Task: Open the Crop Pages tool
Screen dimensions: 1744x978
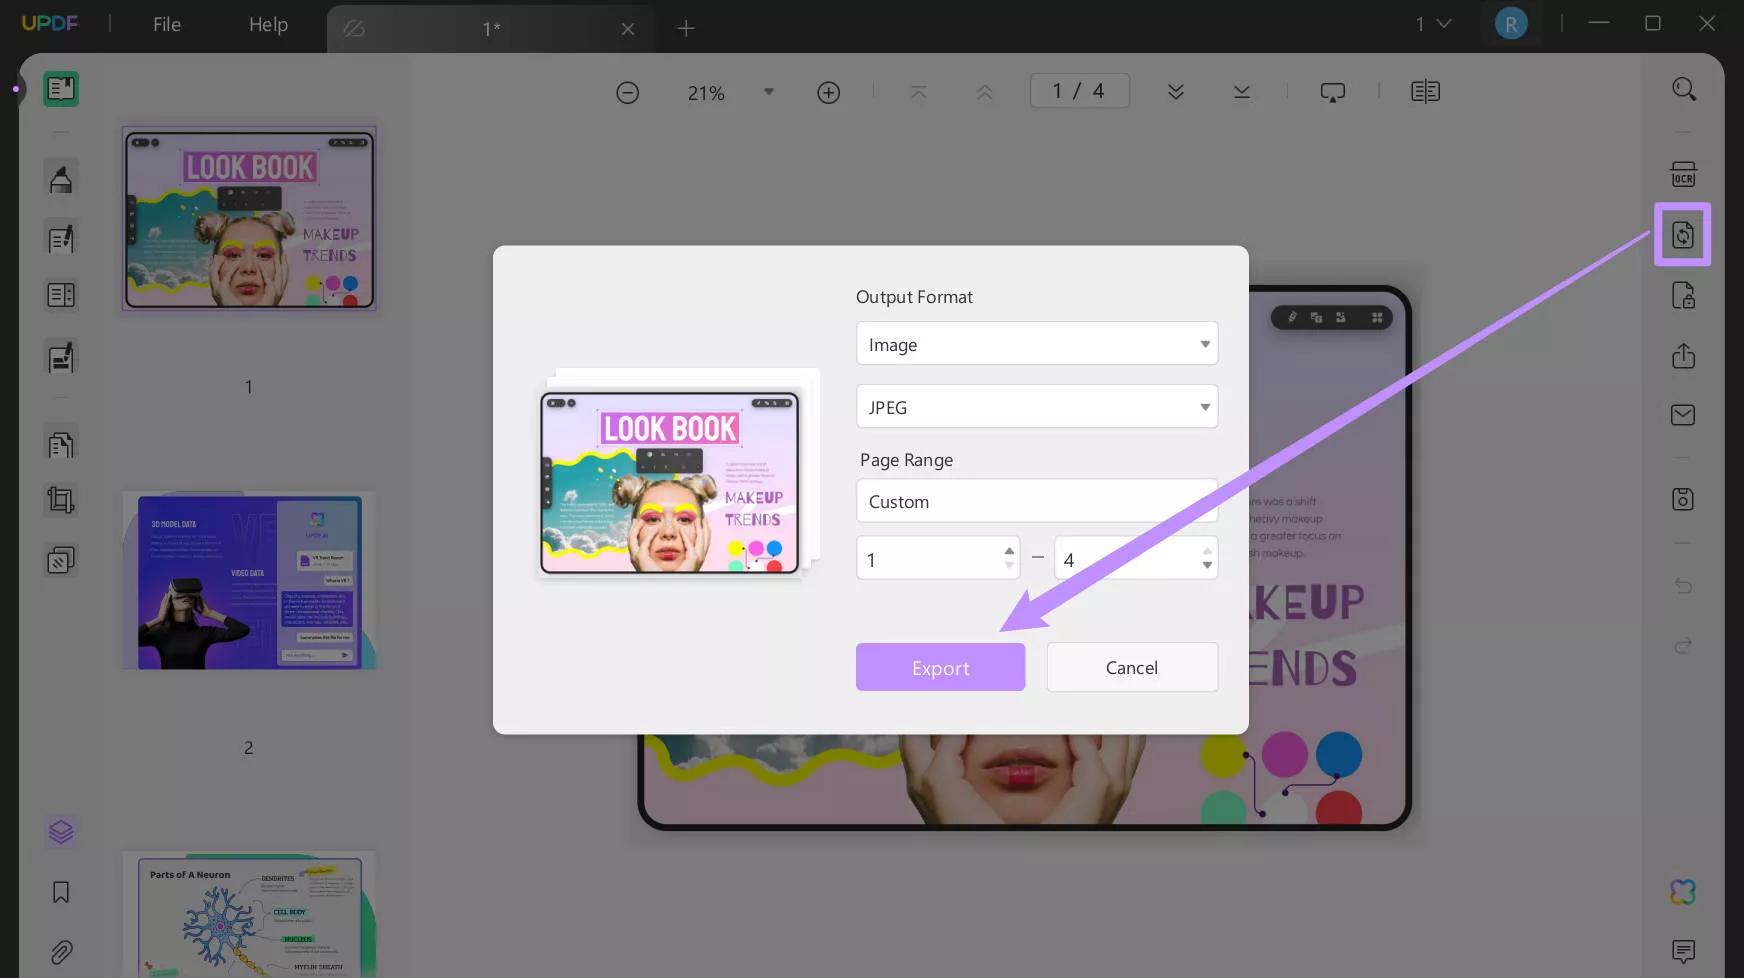Action: click(61, 500)
